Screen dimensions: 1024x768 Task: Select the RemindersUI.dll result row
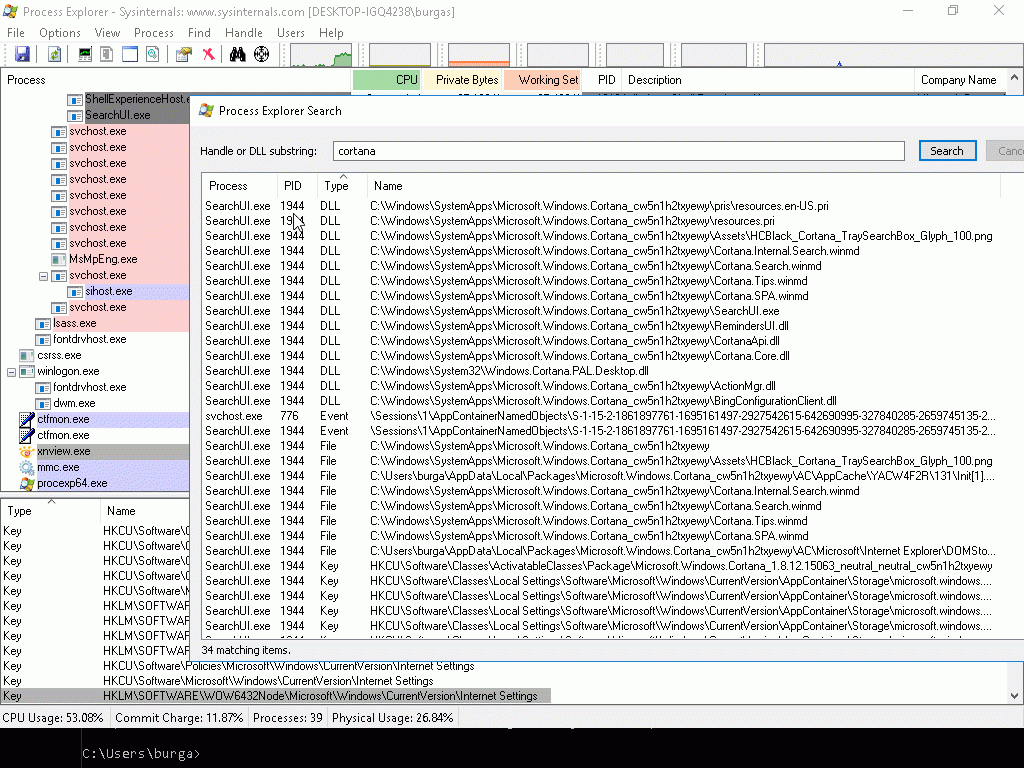[x=601, y=326]
